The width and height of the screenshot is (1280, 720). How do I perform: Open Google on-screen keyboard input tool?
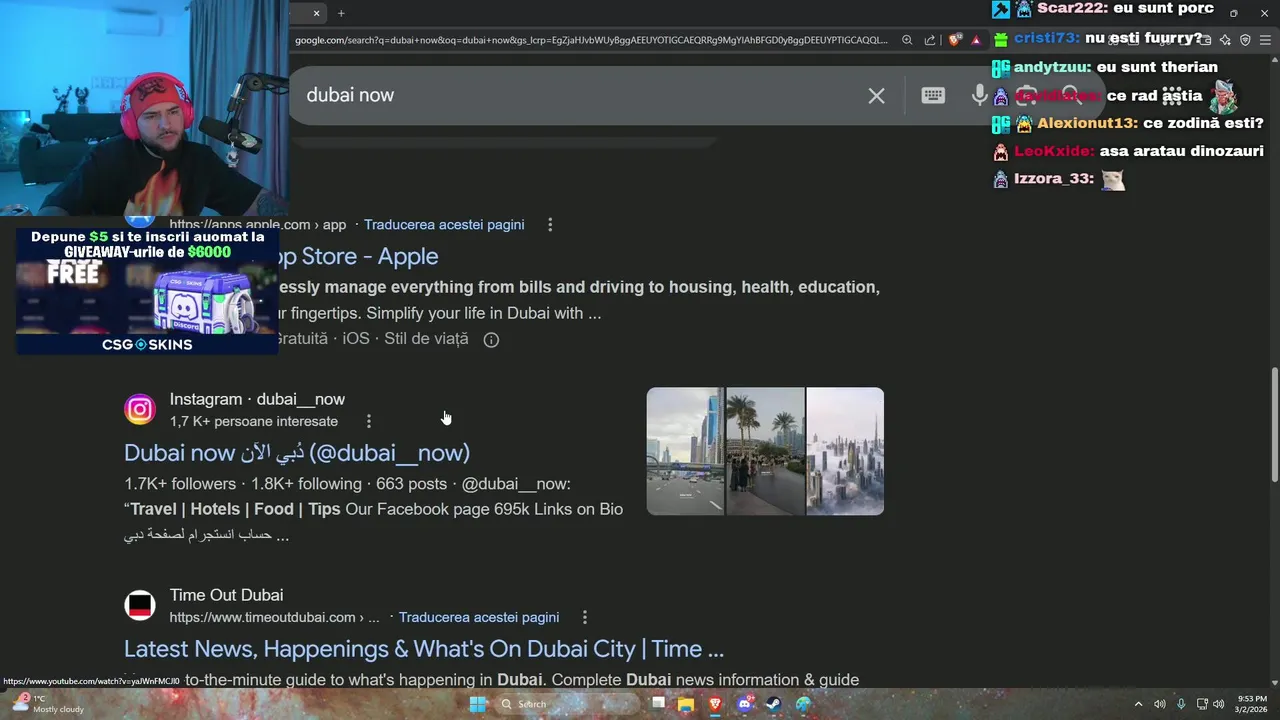(x=933, y=95)
